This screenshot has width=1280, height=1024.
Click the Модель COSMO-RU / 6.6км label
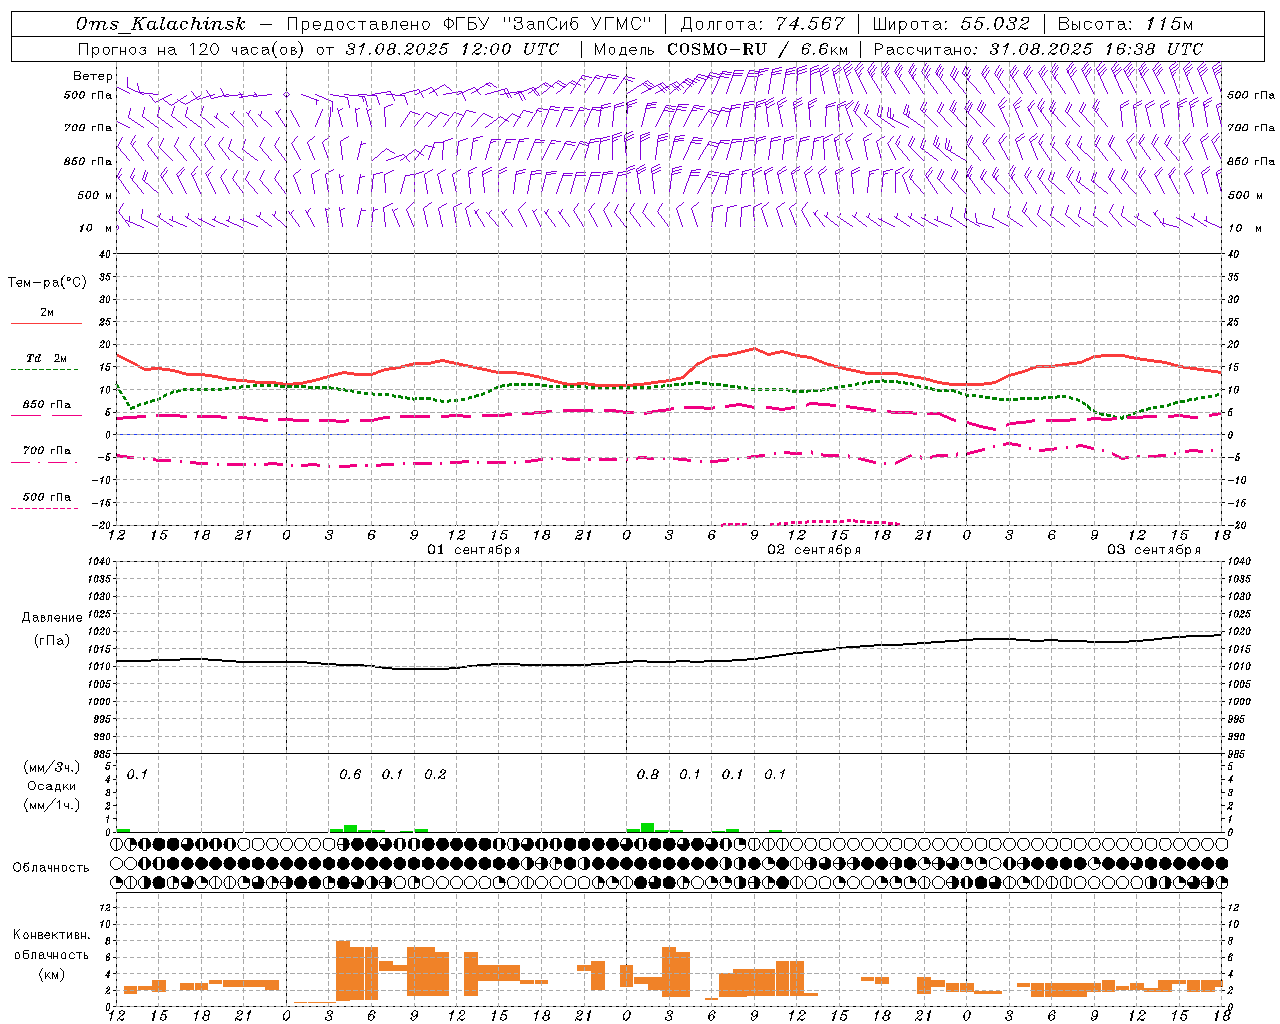[720, 49]
